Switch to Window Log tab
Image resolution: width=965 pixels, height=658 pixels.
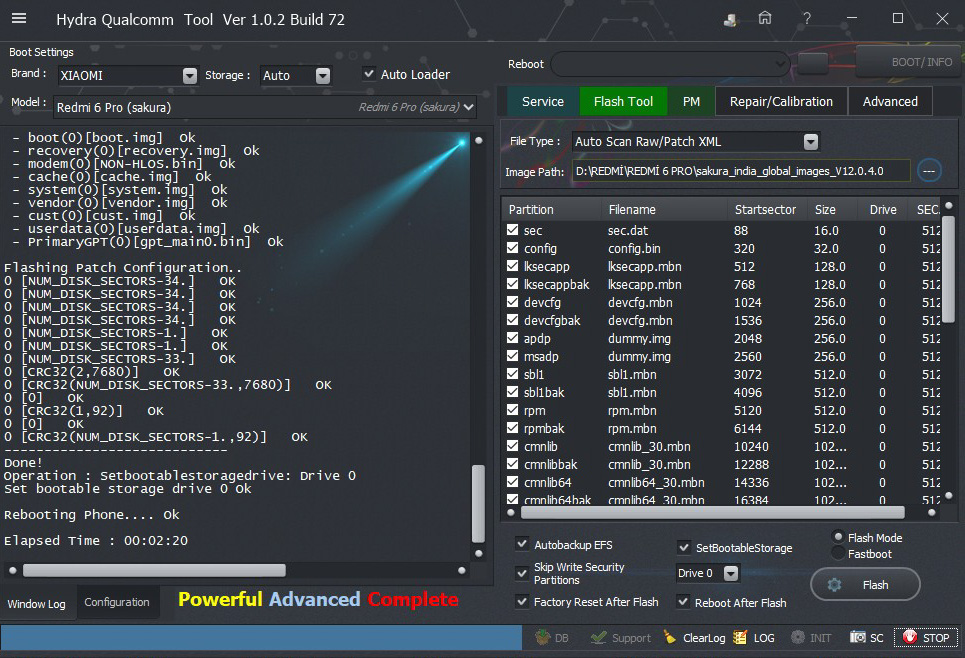point(36,604)
